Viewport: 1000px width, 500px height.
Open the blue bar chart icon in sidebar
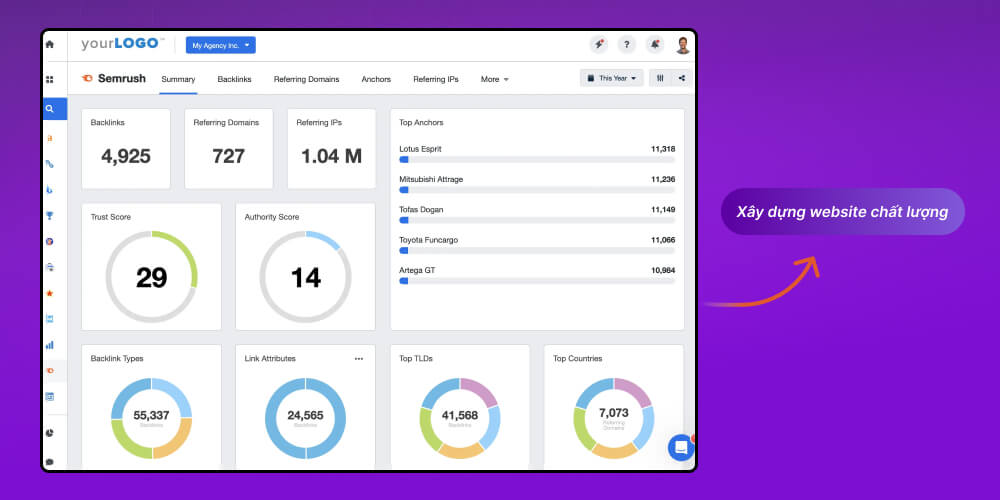(50, 345)
